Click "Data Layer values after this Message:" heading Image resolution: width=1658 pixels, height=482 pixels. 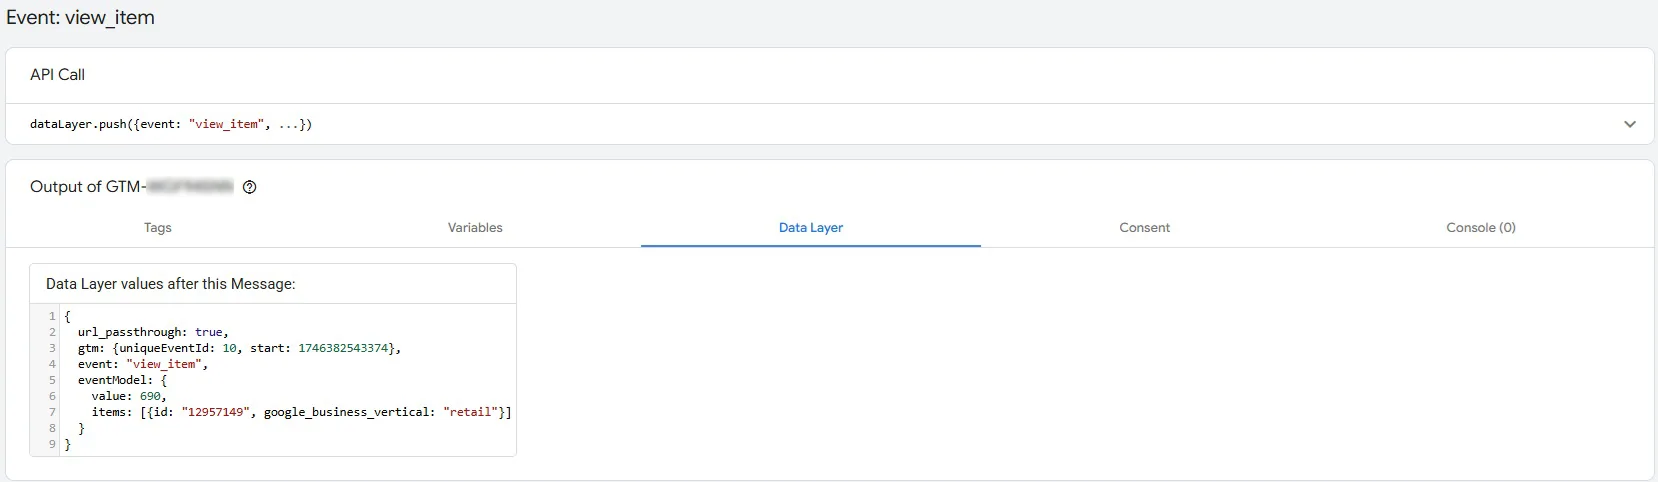point(171,284)
